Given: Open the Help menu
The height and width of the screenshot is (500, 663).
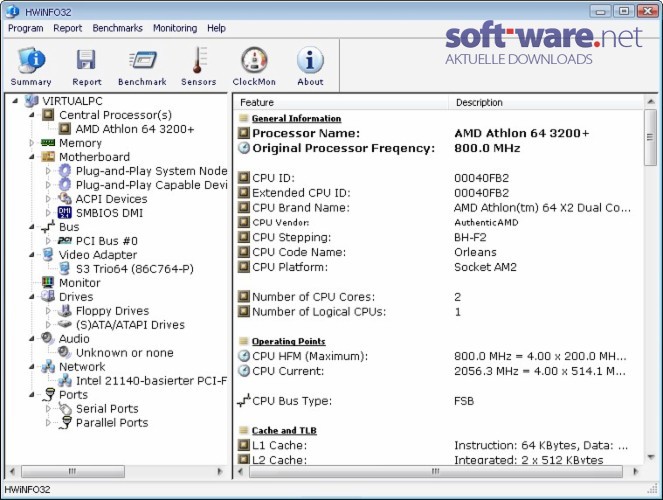Looking at the screenshot, I should 216,28.
